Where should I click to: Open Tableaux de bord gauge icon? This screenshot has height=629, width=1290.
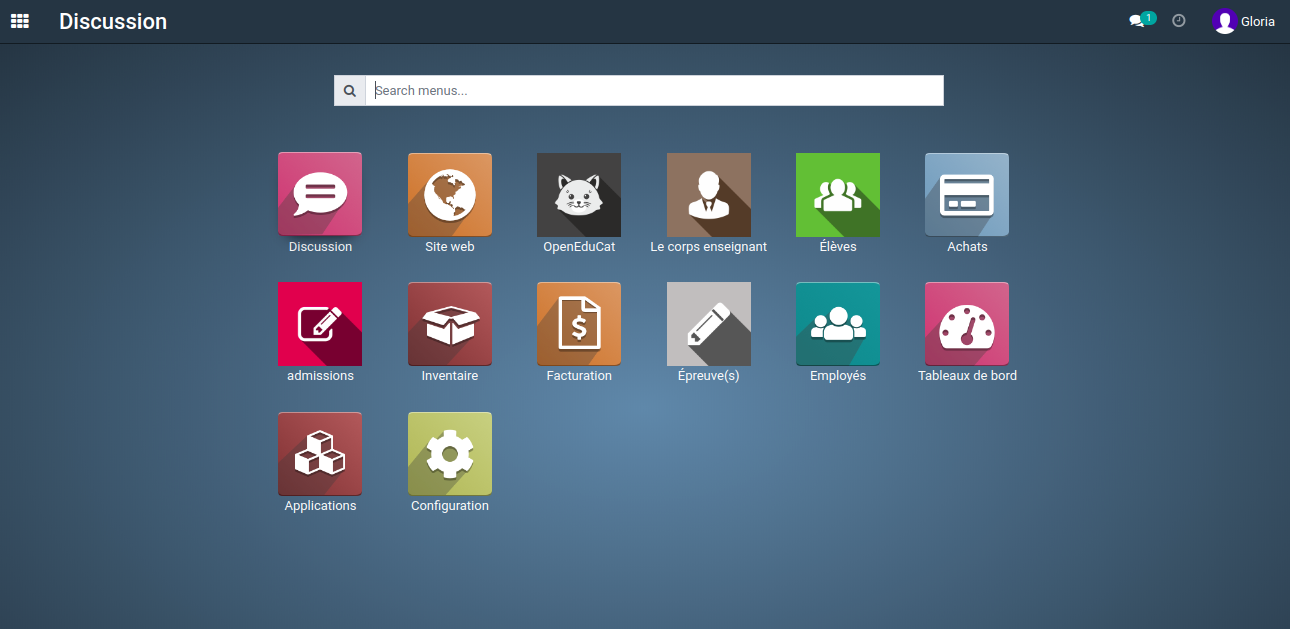[x=967, y=324]
